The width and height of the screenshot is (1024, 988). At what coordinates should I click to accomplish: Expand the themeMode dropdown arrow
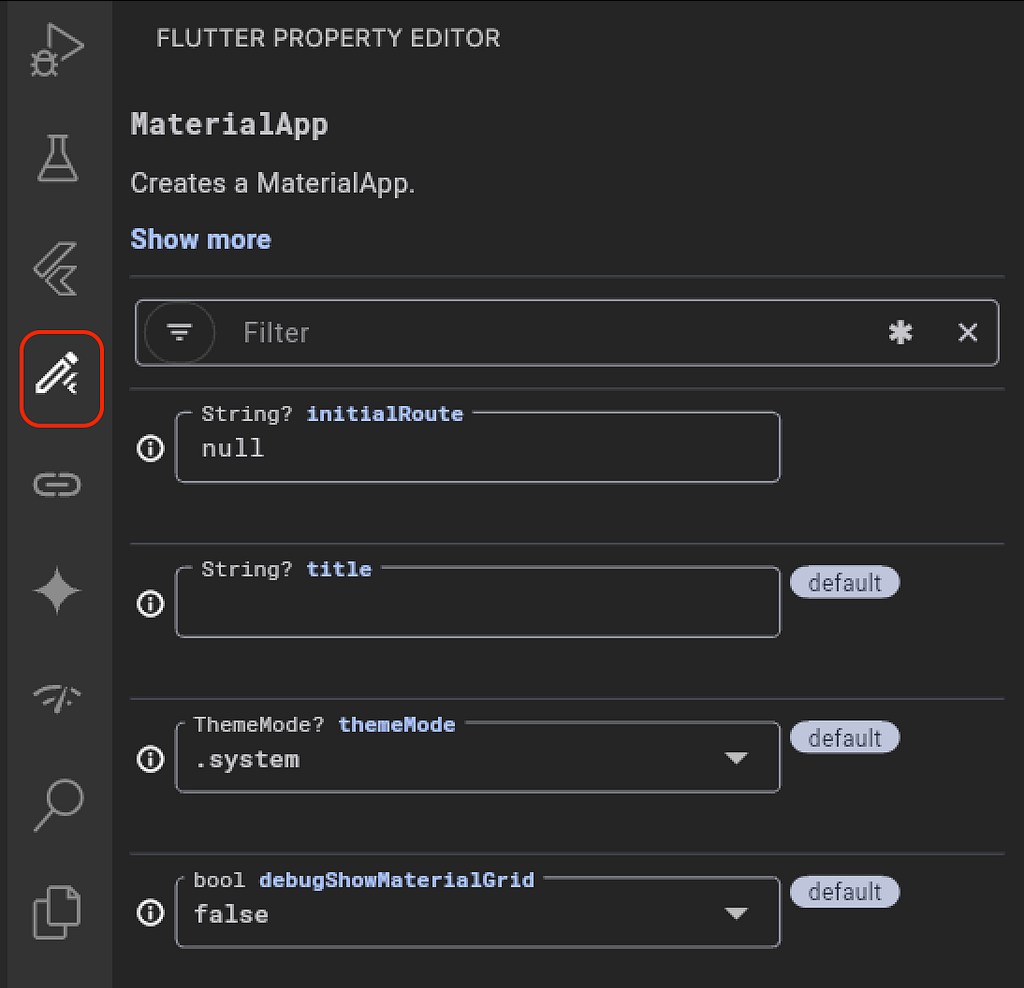(736, 759)
